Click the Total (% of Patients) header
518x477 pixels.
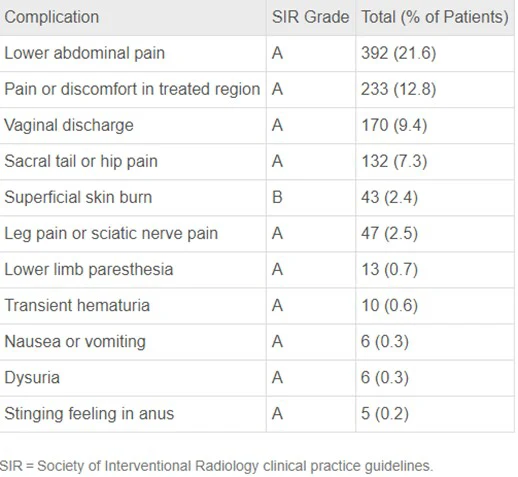point(435,17)
